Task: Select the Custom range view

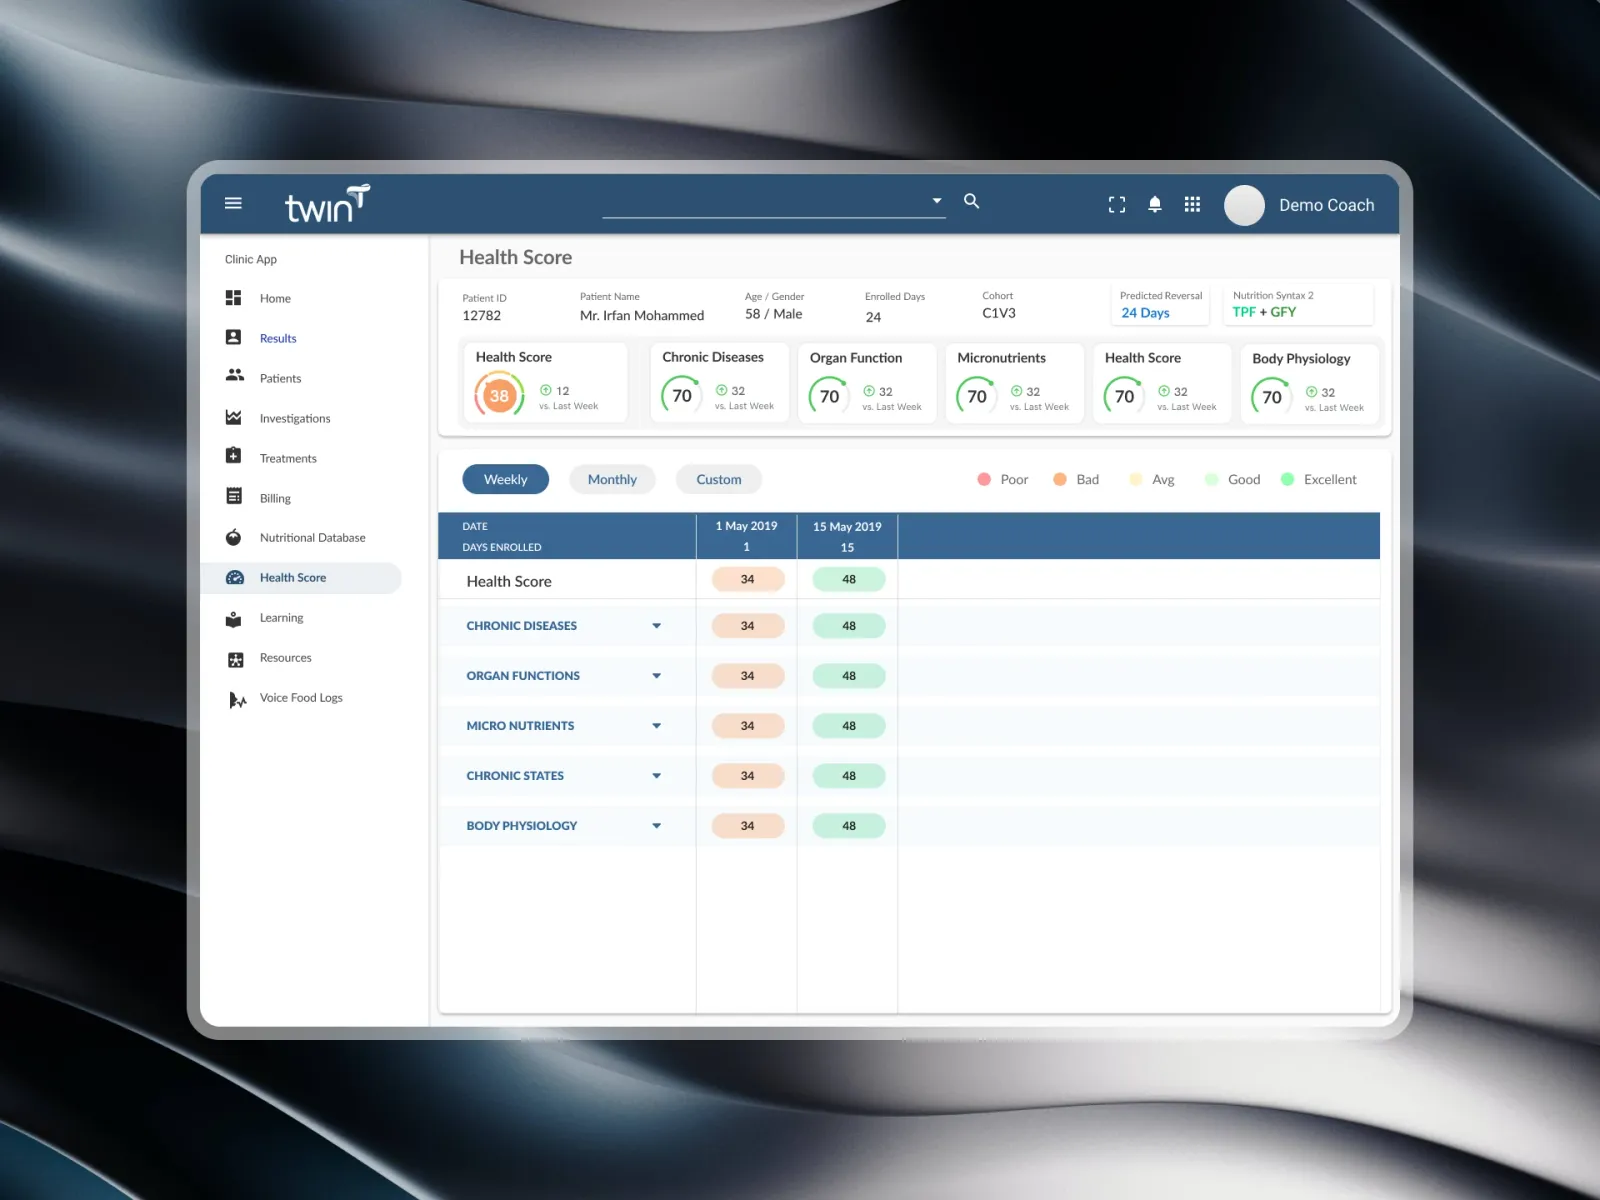Action: 719,479
